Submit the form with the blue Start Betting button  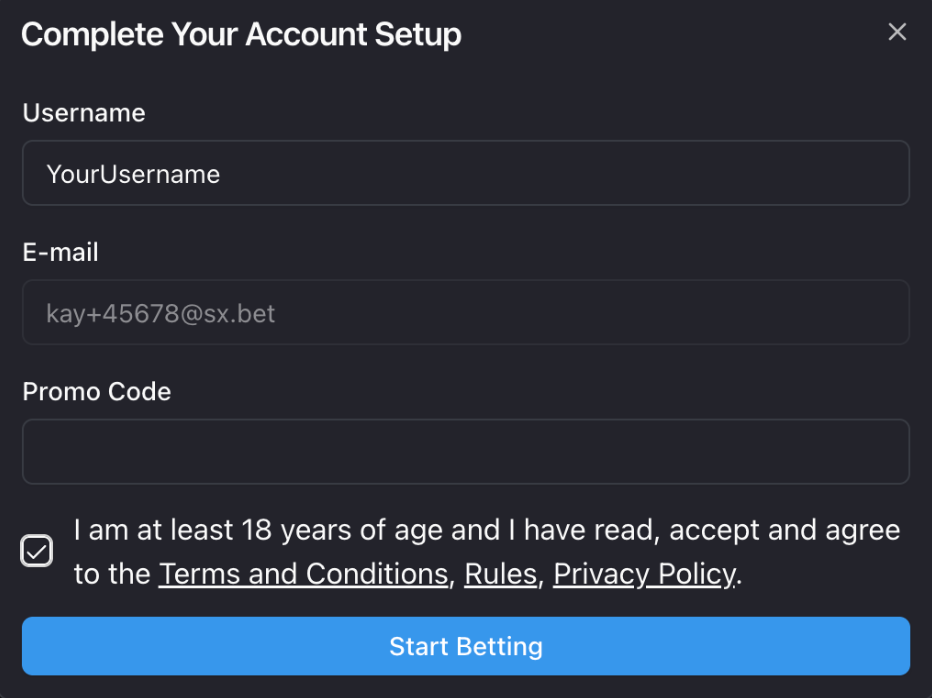point(465,646)
